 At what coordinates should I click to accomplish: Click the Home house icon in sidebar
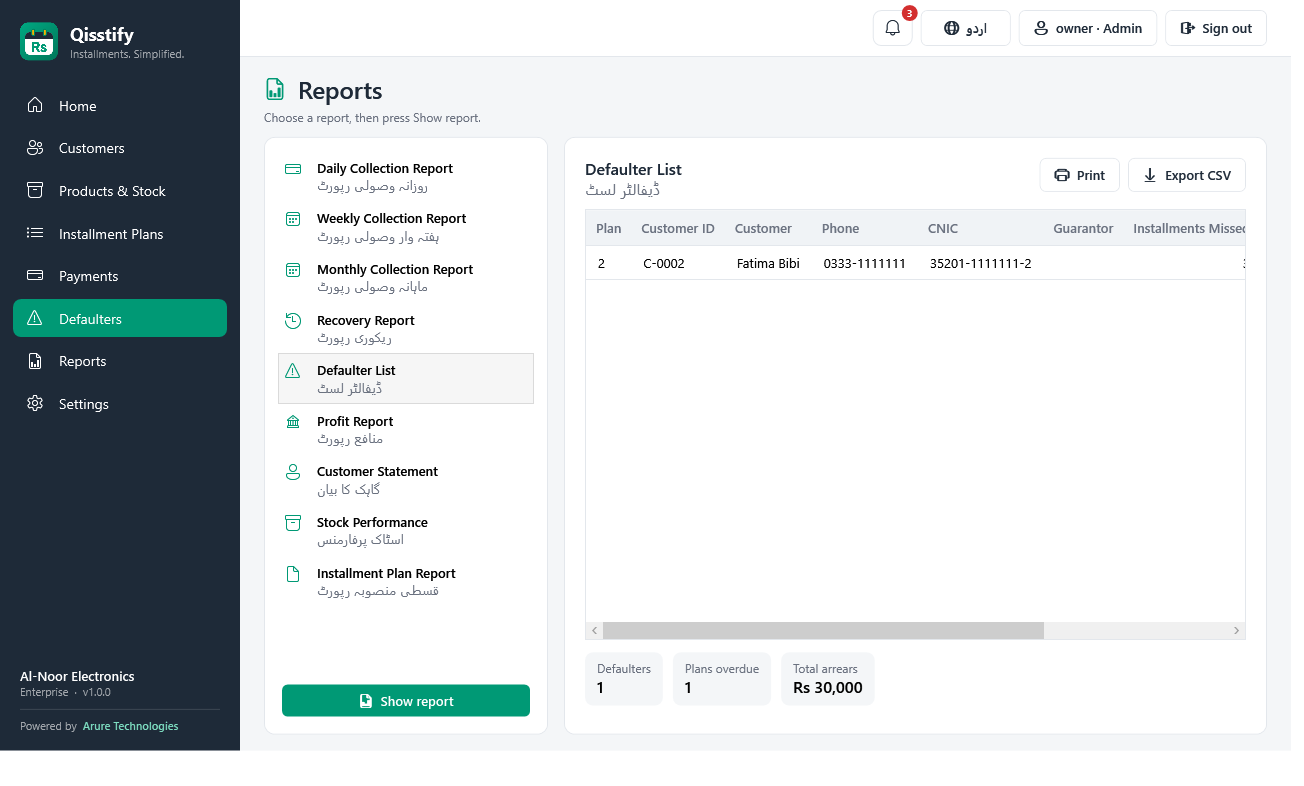35,105
